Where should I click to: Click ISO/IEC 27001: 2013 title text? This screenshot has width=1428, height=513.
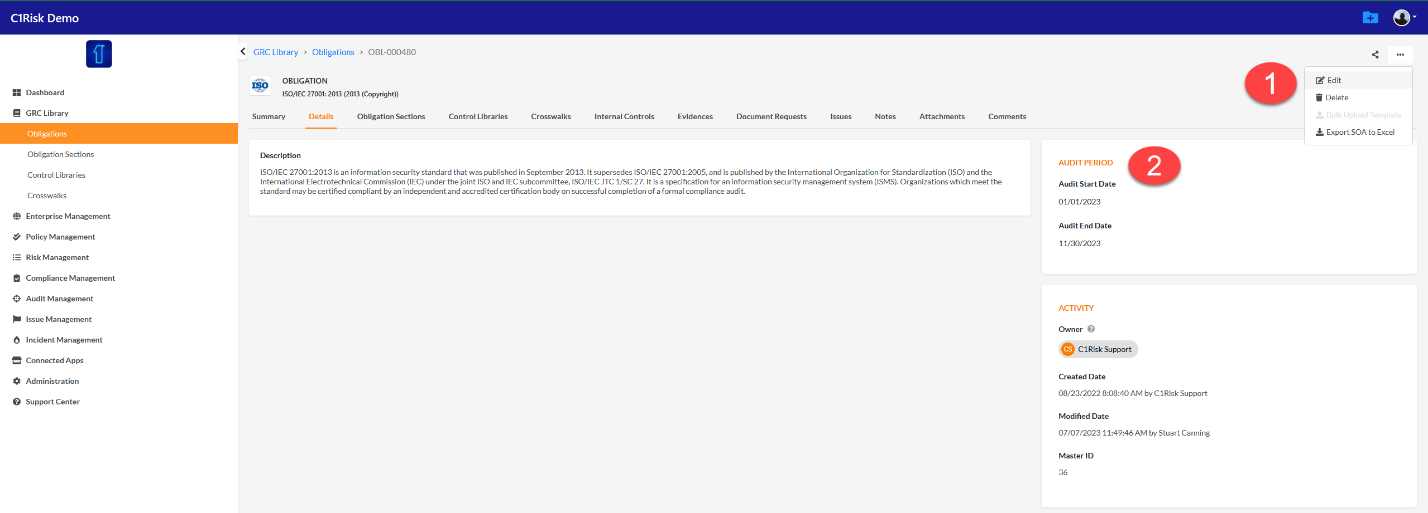point(340,94)
